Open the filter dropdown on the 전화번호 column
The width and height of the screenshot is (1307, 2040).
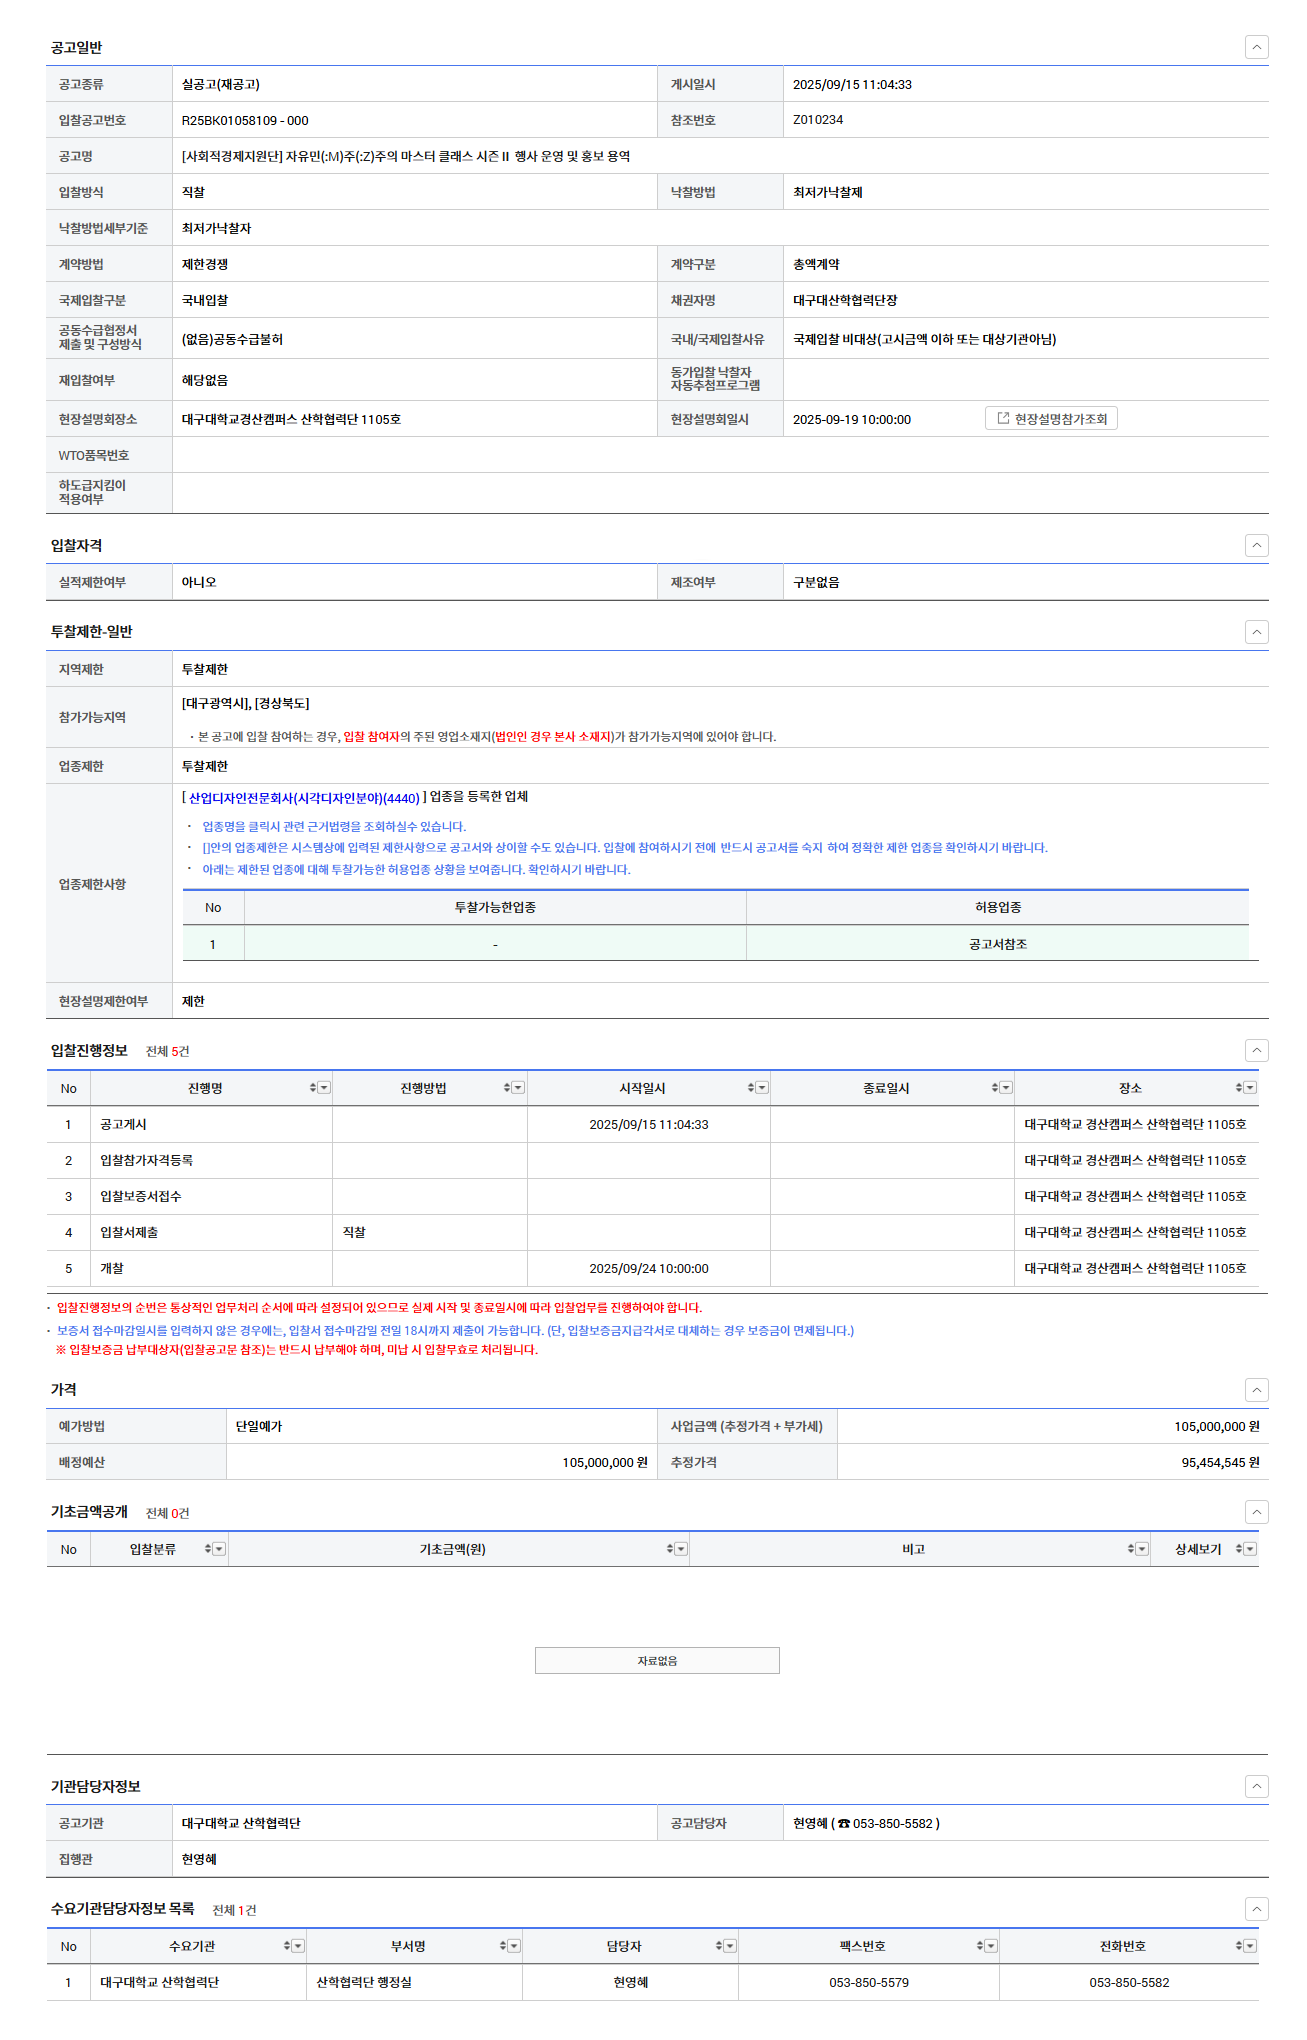coord(1250,1946)
